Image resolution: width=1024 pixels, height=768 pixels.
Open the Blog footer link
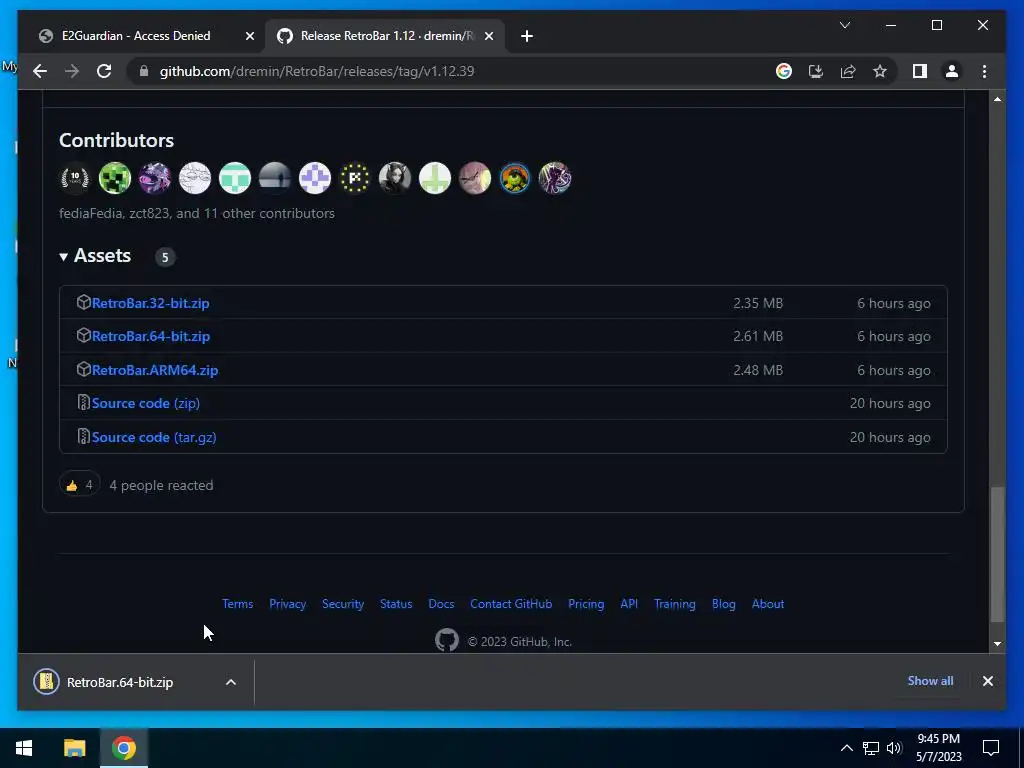[724, 604]
